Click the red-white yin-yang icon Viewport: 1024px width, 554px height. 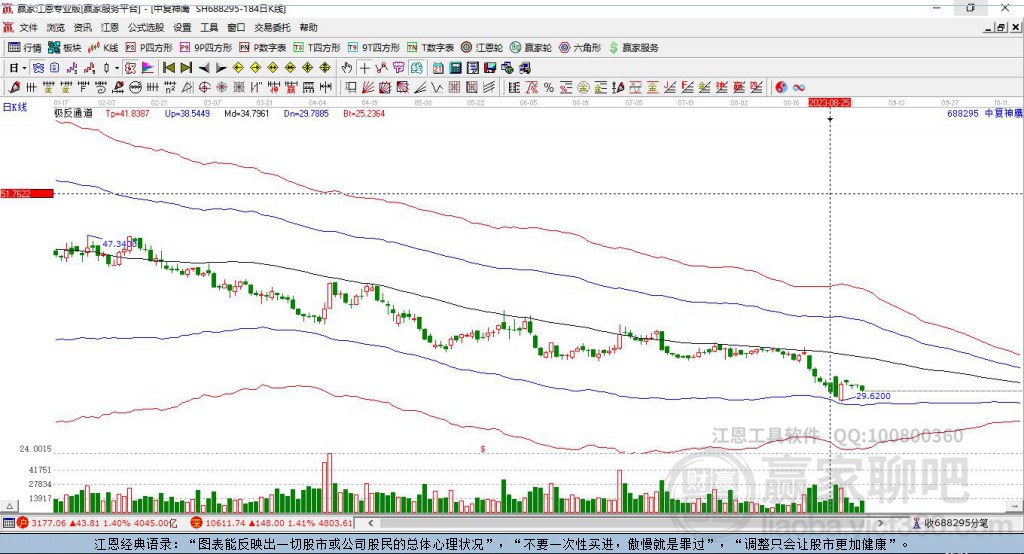pyautogui.click(x=781, y=87)
